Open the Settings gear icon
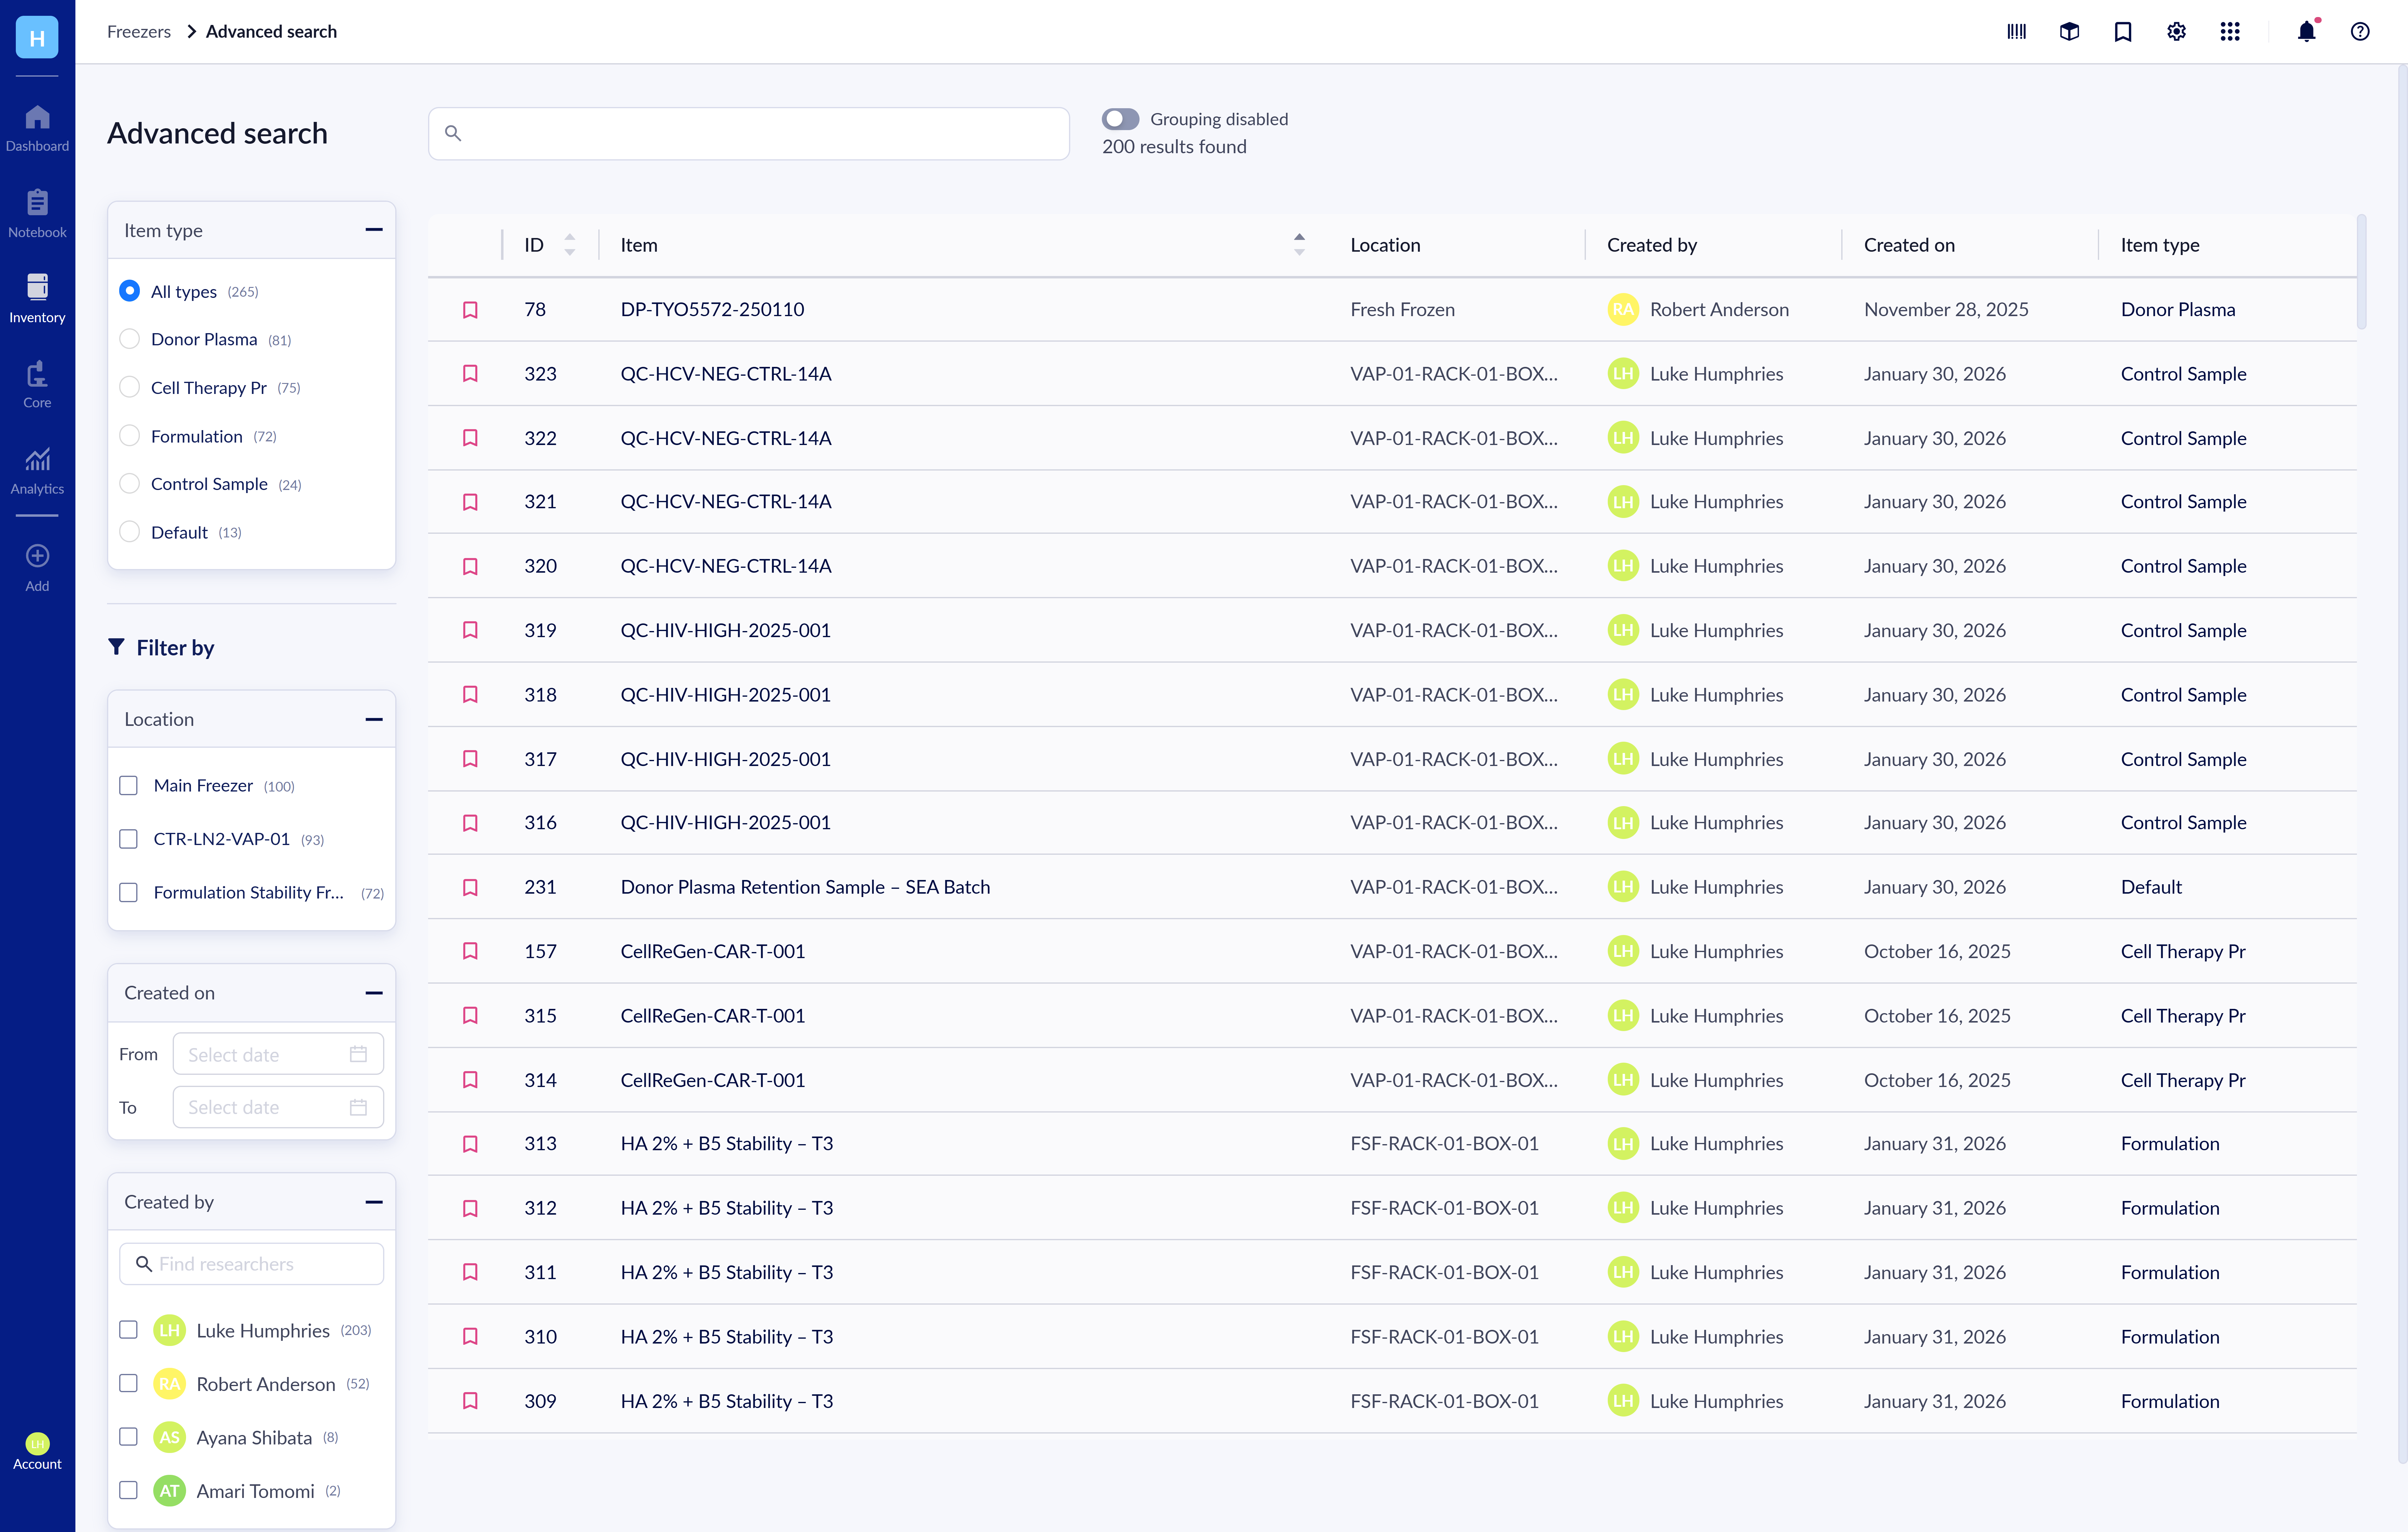 [2176, 31]
